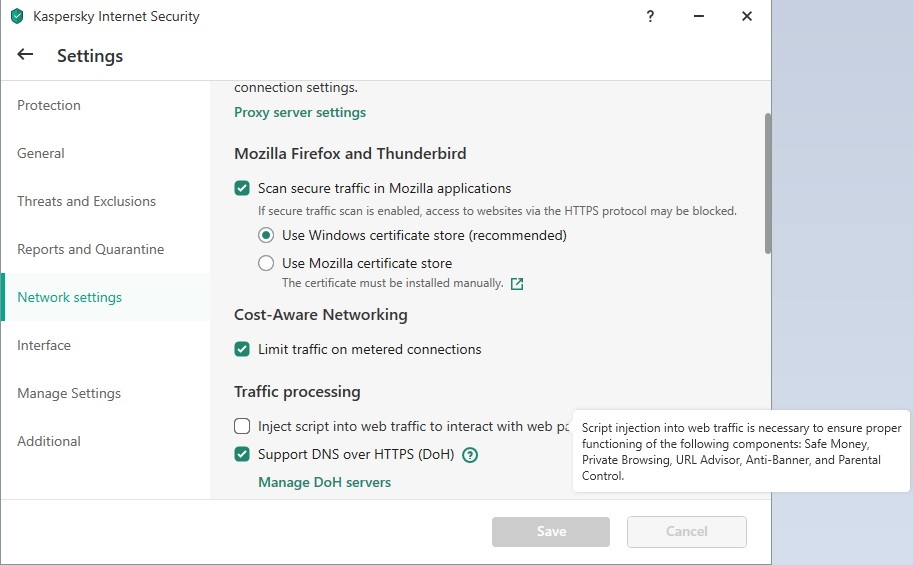Screen dimensions: 913x565
Task: Select Use Mozilla certificate store option
Action: 266,264
